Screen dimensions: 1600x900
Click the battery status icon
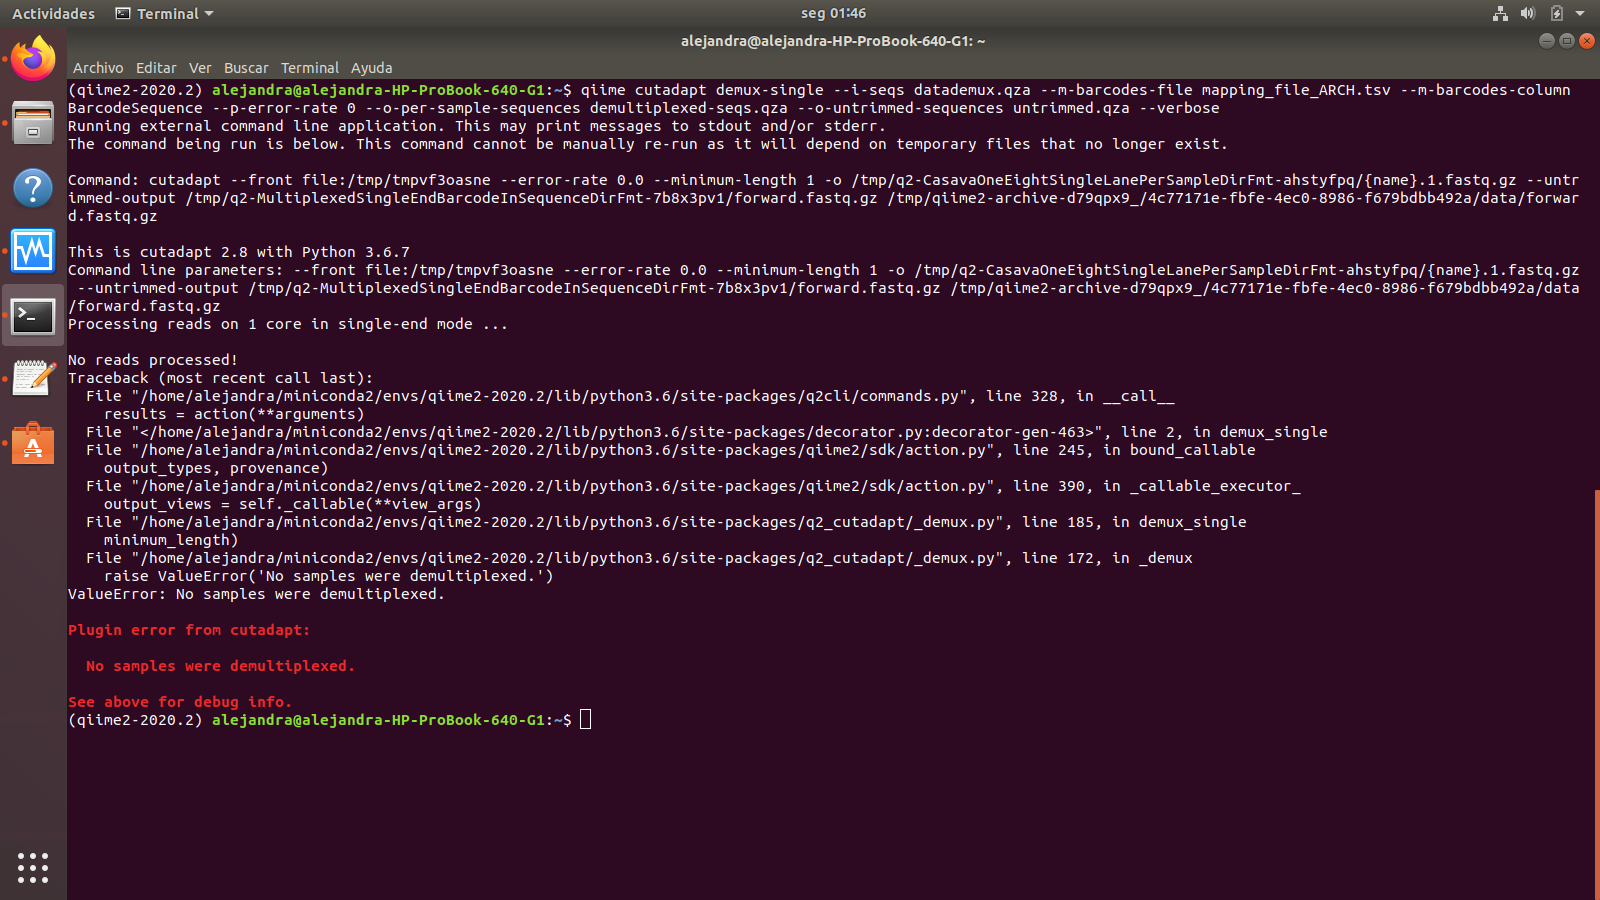pyautogui.click(x=1556, y=14)
